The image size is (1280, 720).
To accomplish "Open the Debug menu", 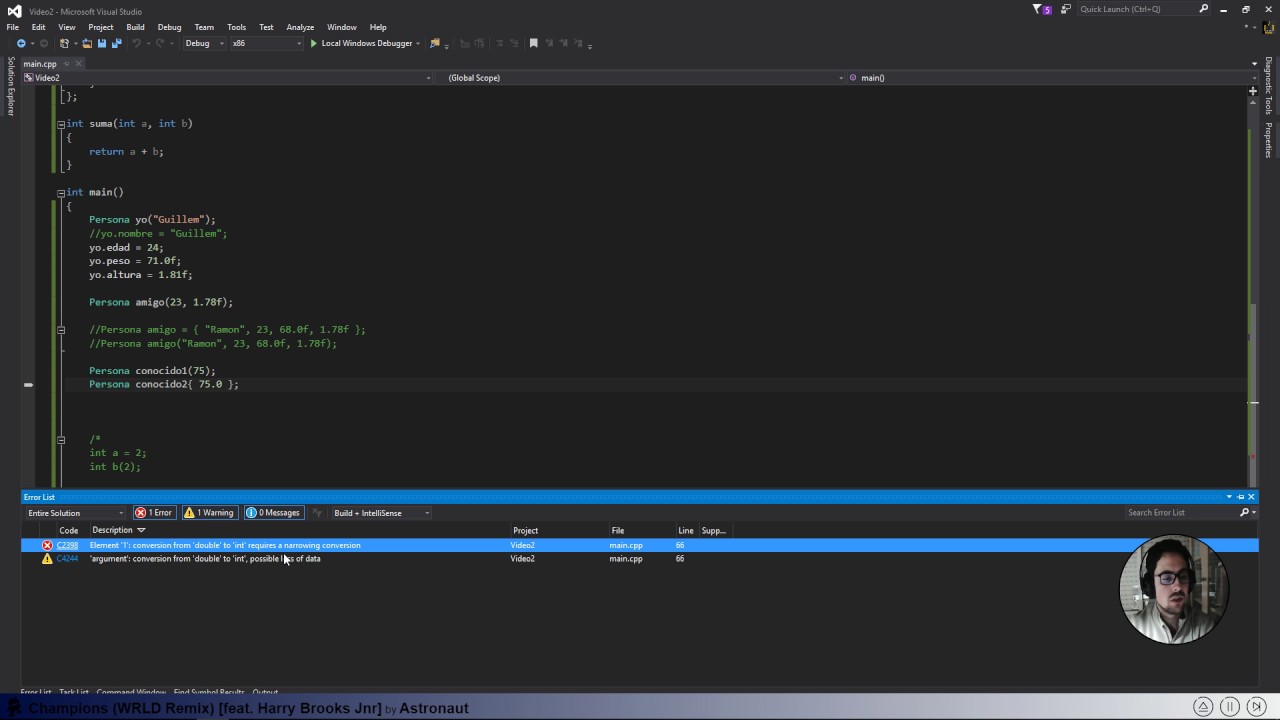I will [169, 27].
